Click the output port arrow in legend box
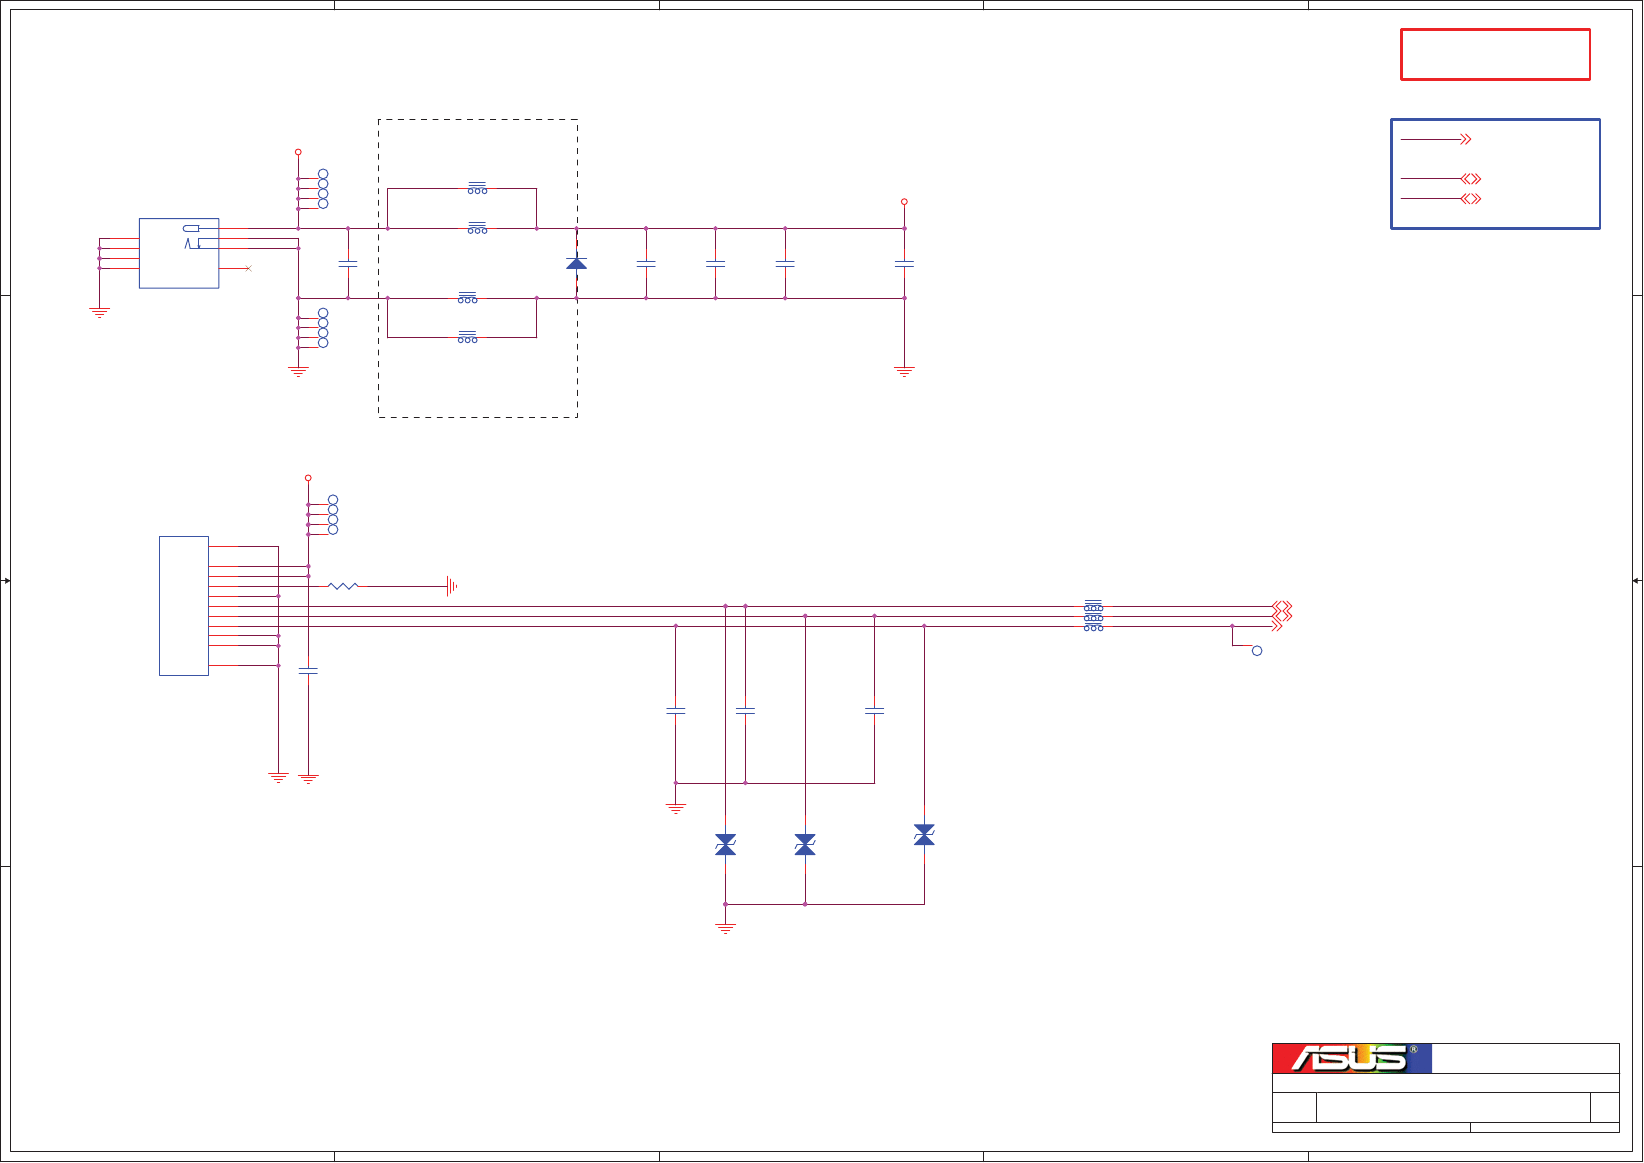 (x=1466, y=139)
